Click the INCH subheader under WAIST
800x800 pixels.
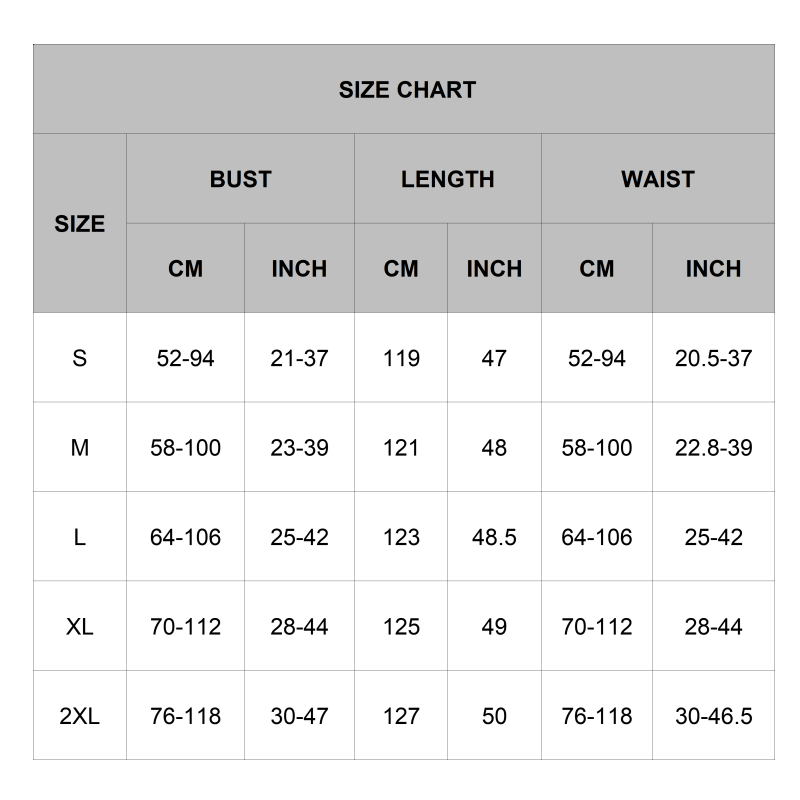tap(713, 269)
